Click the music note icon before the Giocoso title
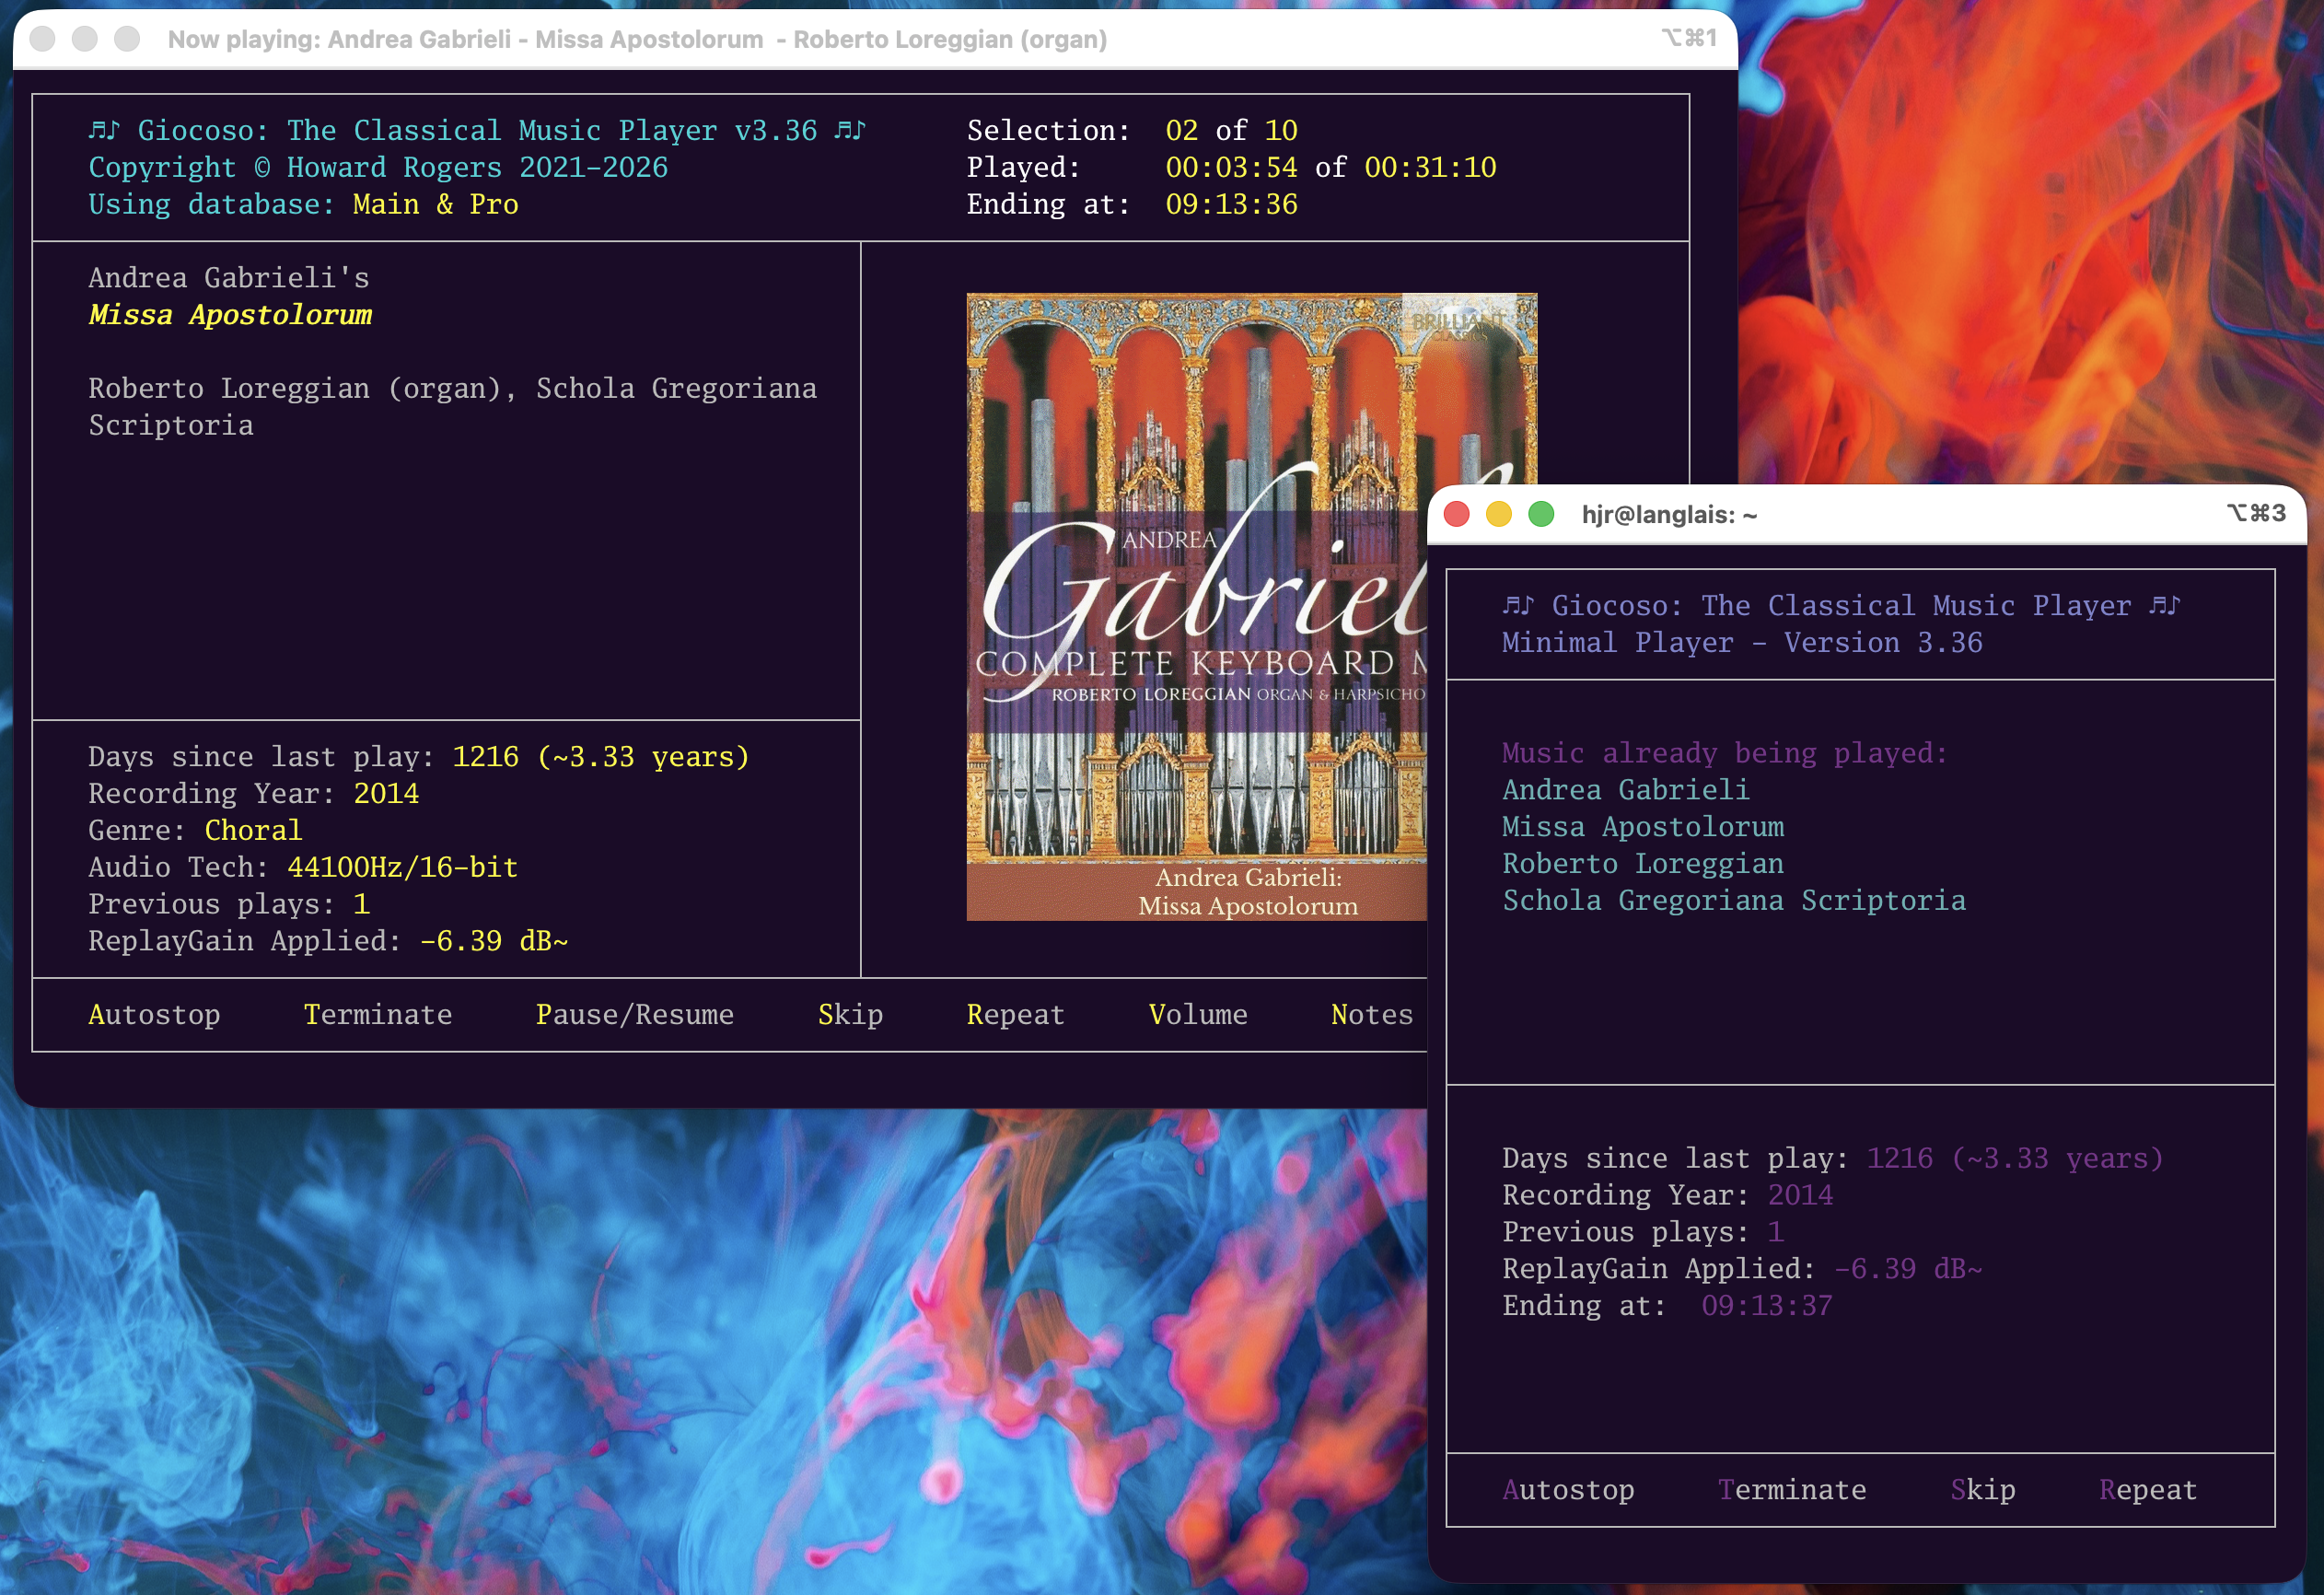The image size is (2324, 1595). [103, 130]
